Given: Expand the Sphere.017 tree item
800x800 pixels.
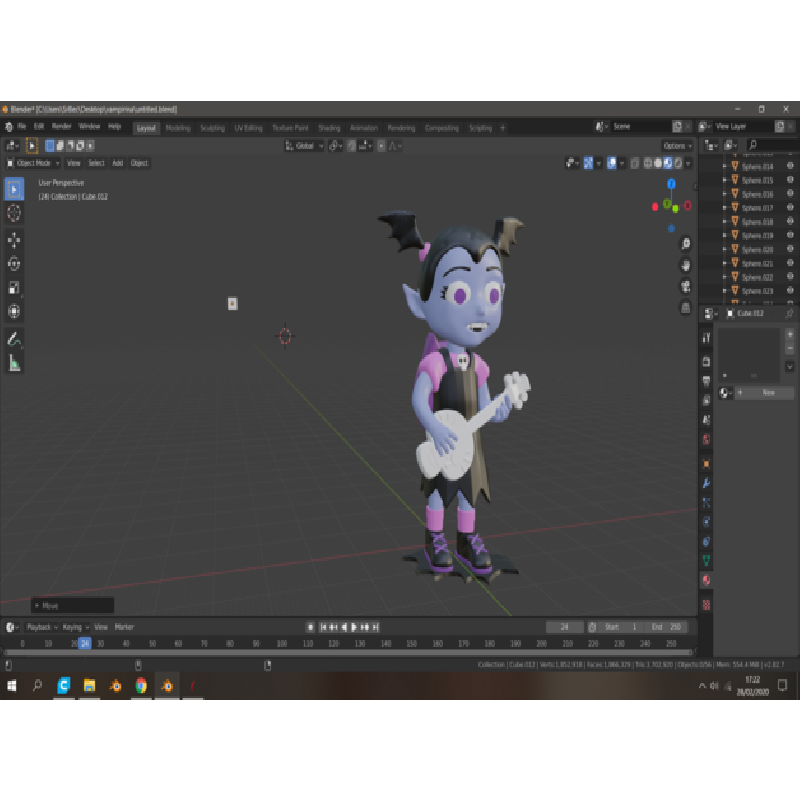Looking at the screenshot, I should pos(724,208).
